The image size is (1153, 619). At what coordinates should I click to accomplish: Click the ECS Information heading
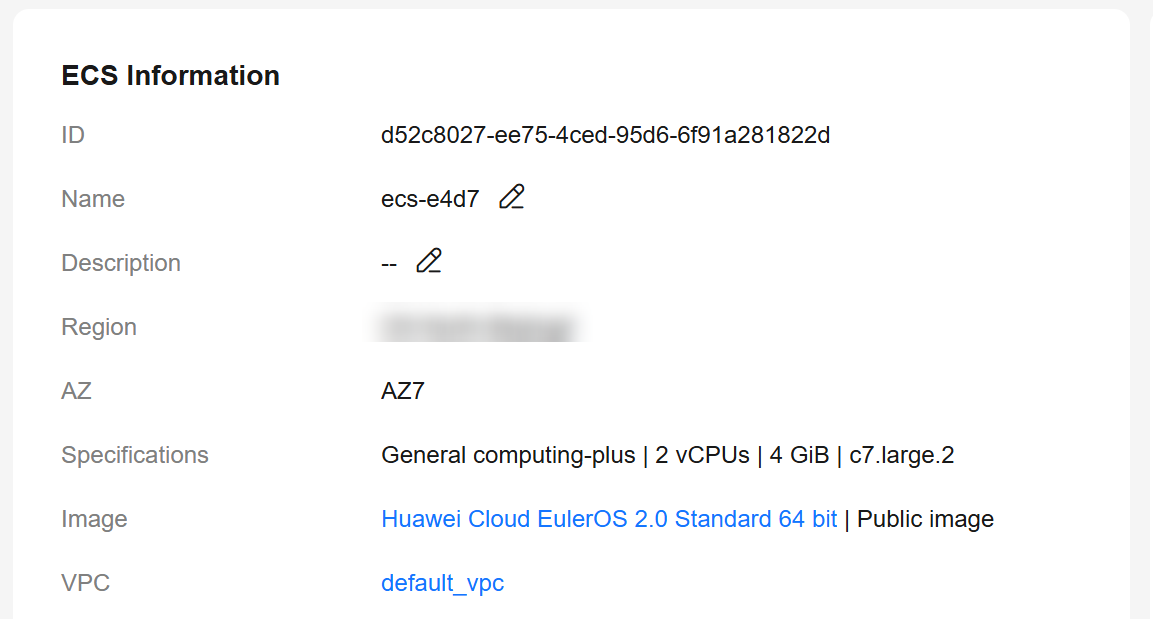pos(171,76)
